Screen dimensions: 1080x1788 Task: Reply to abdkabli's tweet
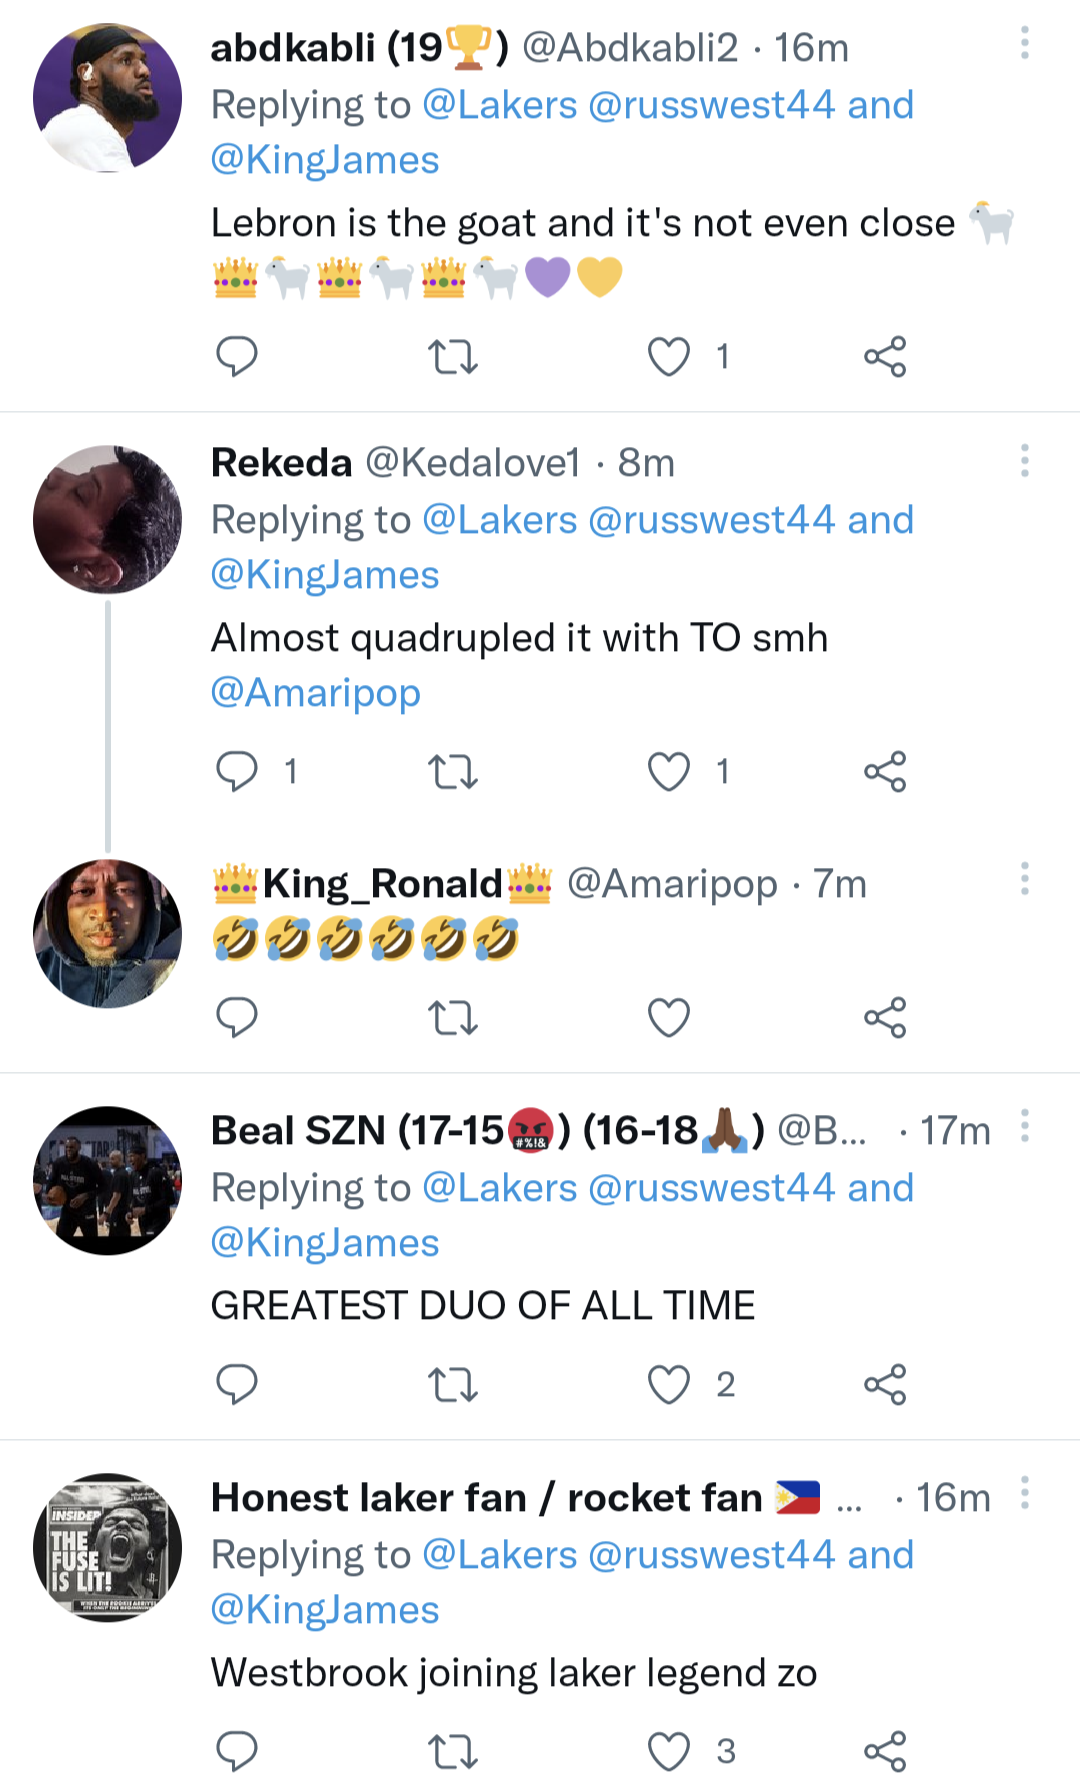(x=237, y=357)
